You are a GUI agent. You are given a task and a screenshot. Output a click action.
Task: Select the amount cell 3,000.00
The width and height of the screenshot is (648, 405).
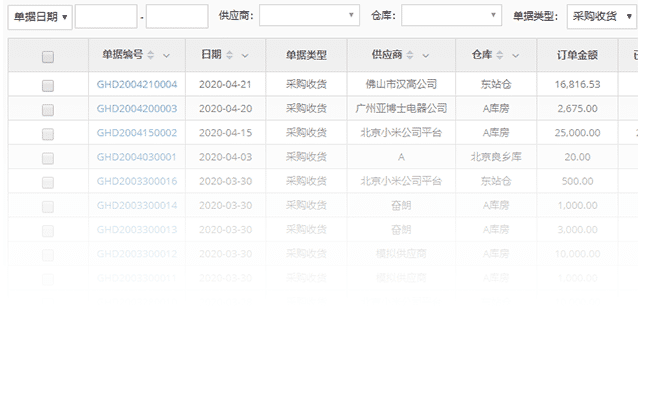(577, 229)
